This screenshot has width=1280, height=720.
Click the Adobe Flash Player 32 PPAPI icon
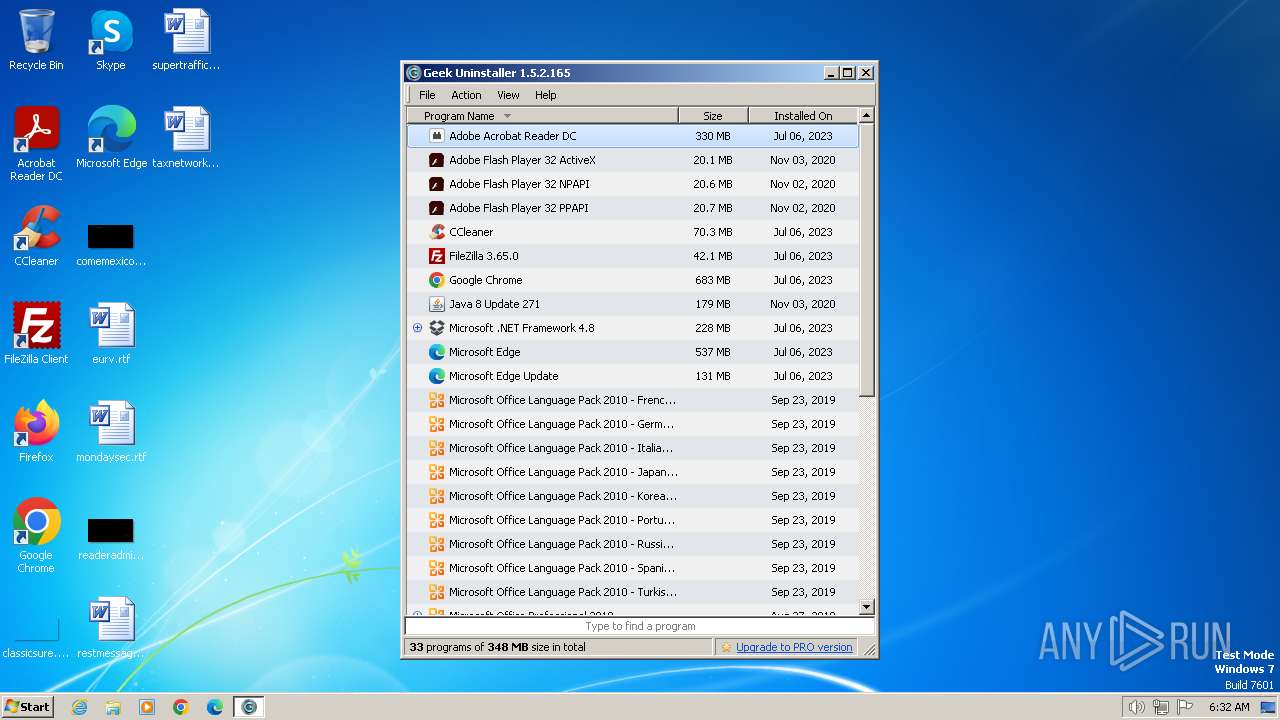click(436, 208)
